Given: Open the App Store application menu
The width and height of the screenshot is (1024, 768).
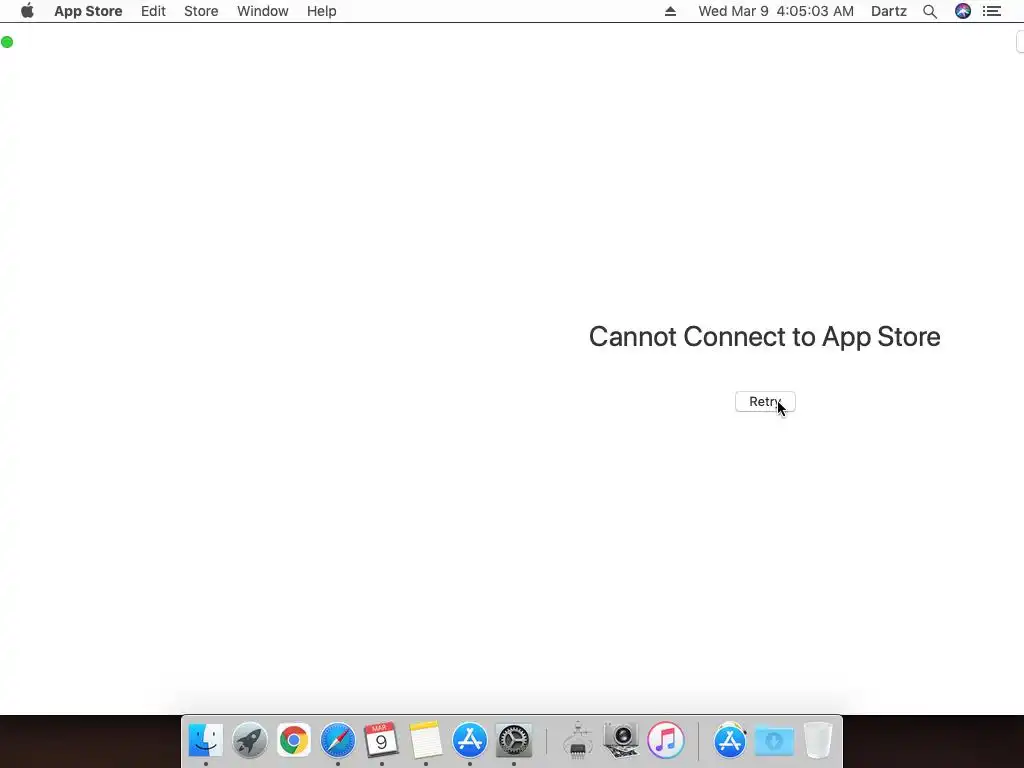Looking at the screenshot, I should tap(88, 11).
